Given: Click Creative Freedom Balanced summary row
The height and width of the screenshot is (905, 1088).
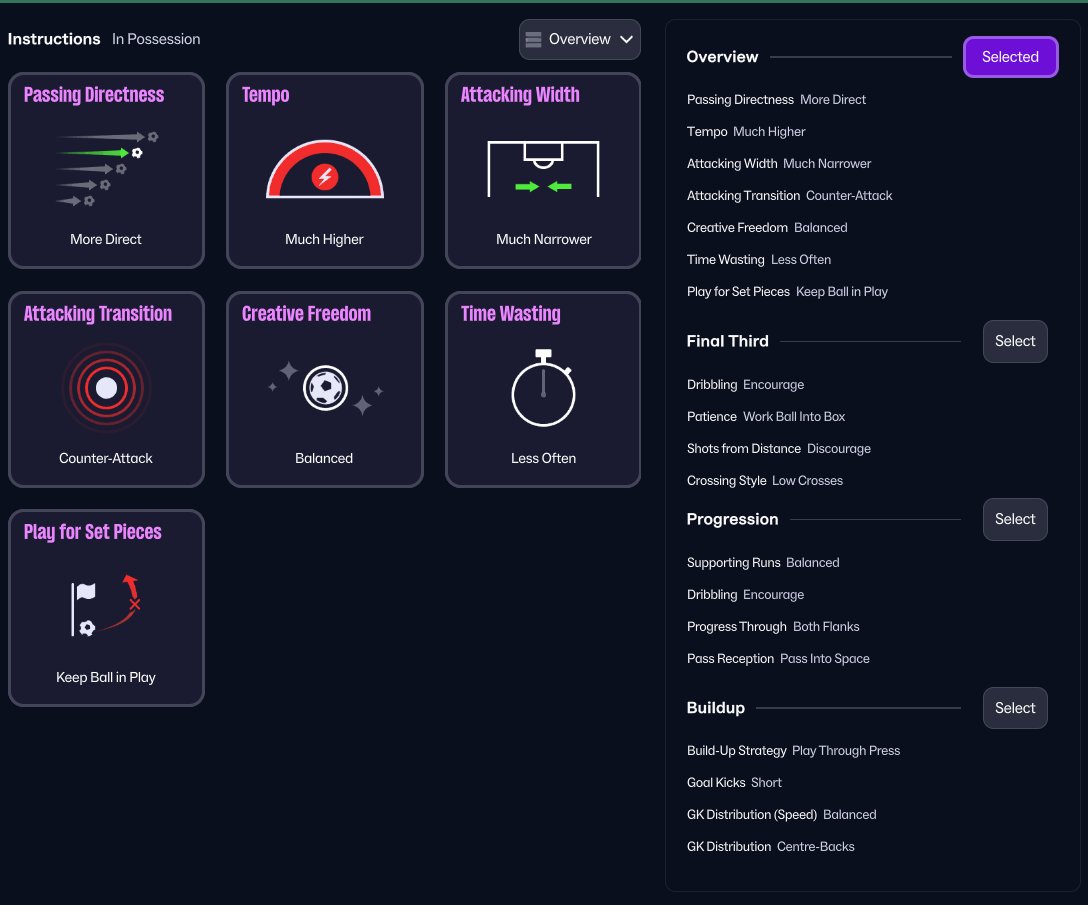Looking at the screenshot, I should point(767,228).
